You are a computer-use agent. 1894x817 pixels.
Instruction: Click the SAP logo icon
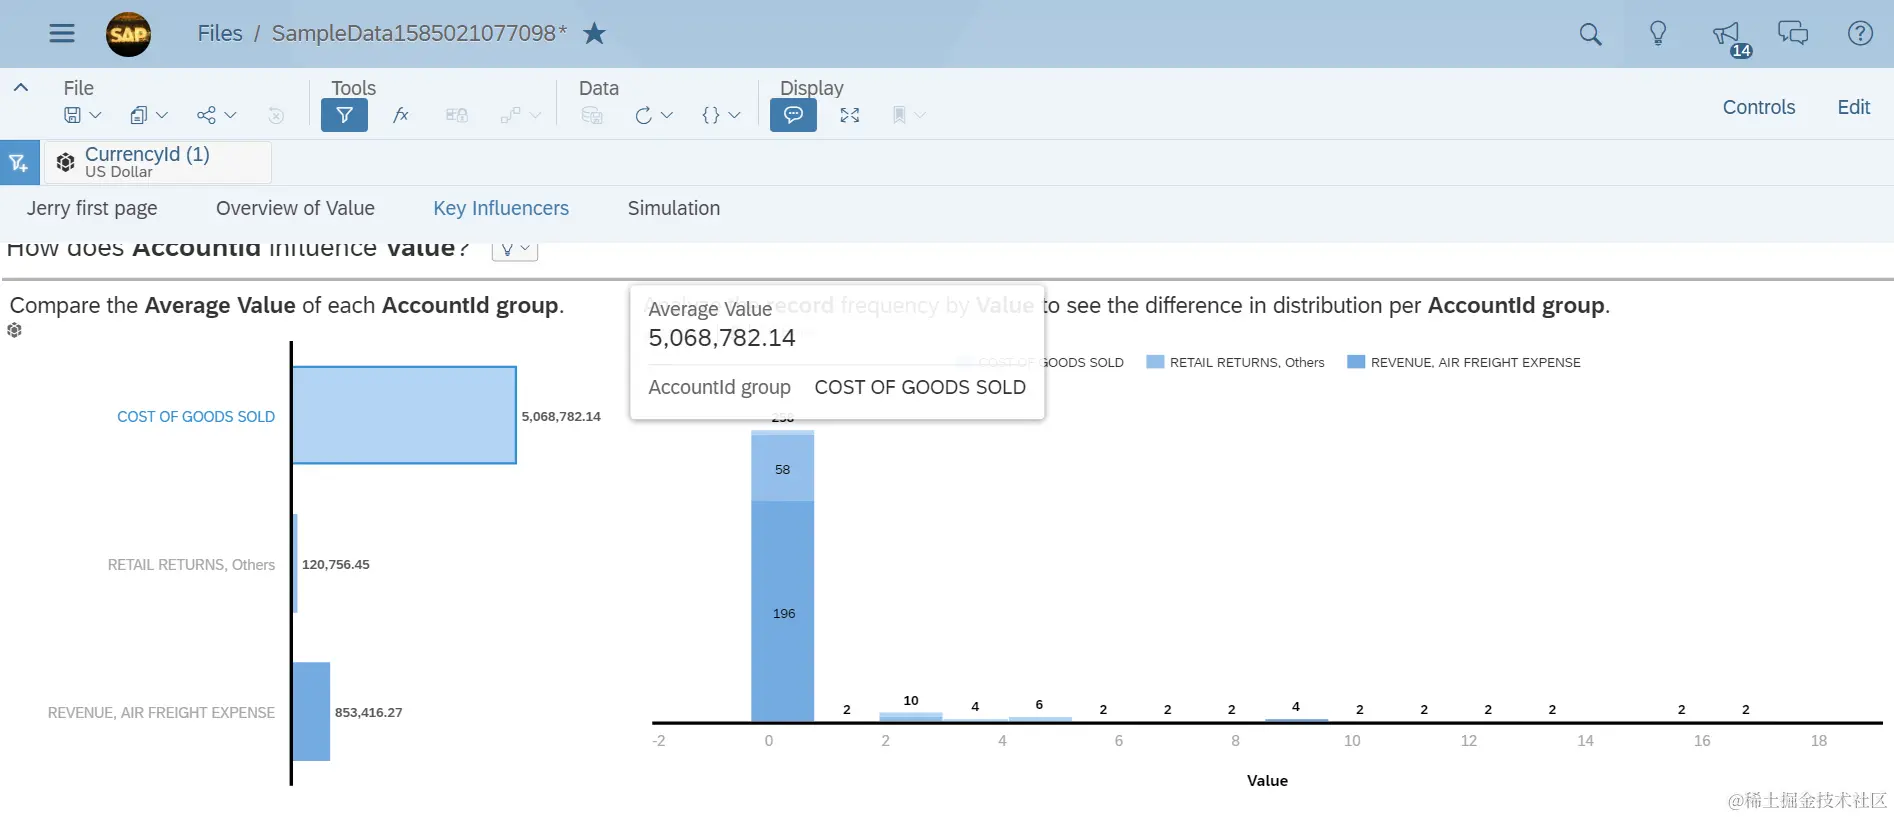click(129, 34)
